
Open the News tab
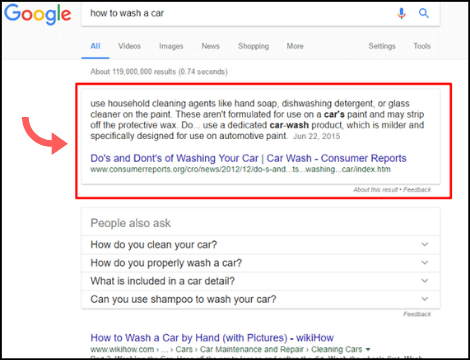click(x=210, y=46)
